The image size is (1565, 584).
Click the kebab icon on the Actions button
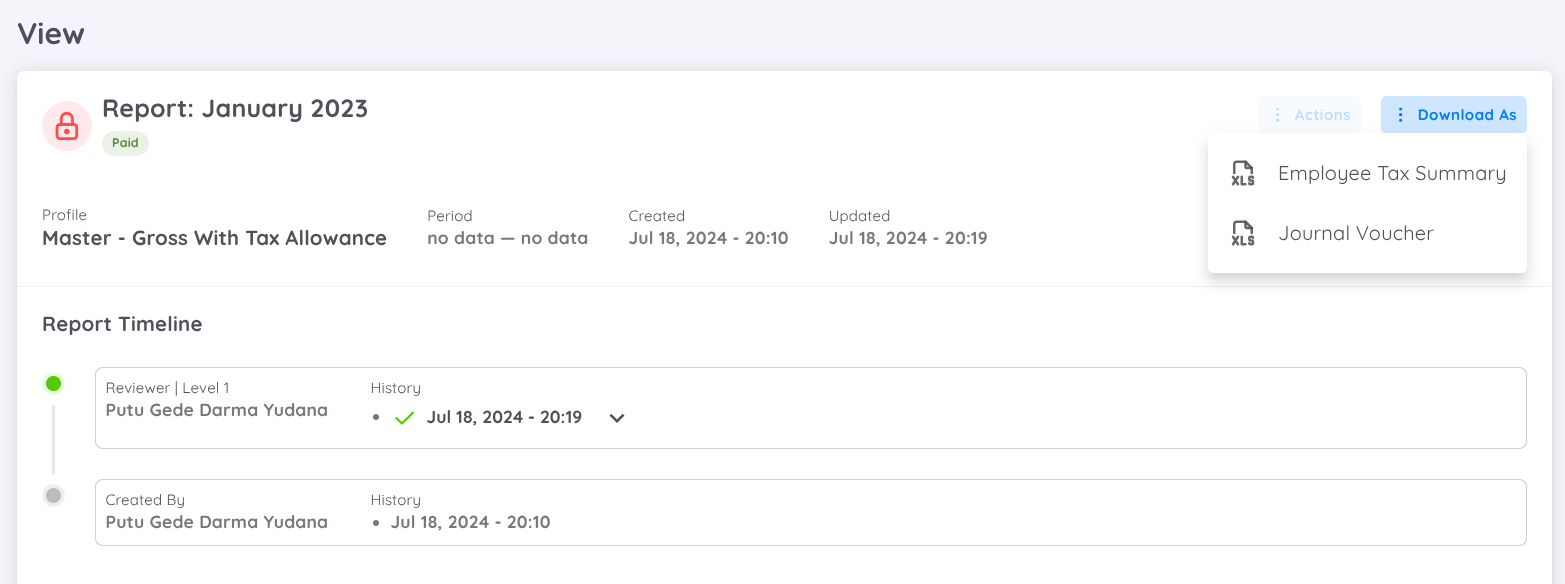click(x=1277, y=114)
